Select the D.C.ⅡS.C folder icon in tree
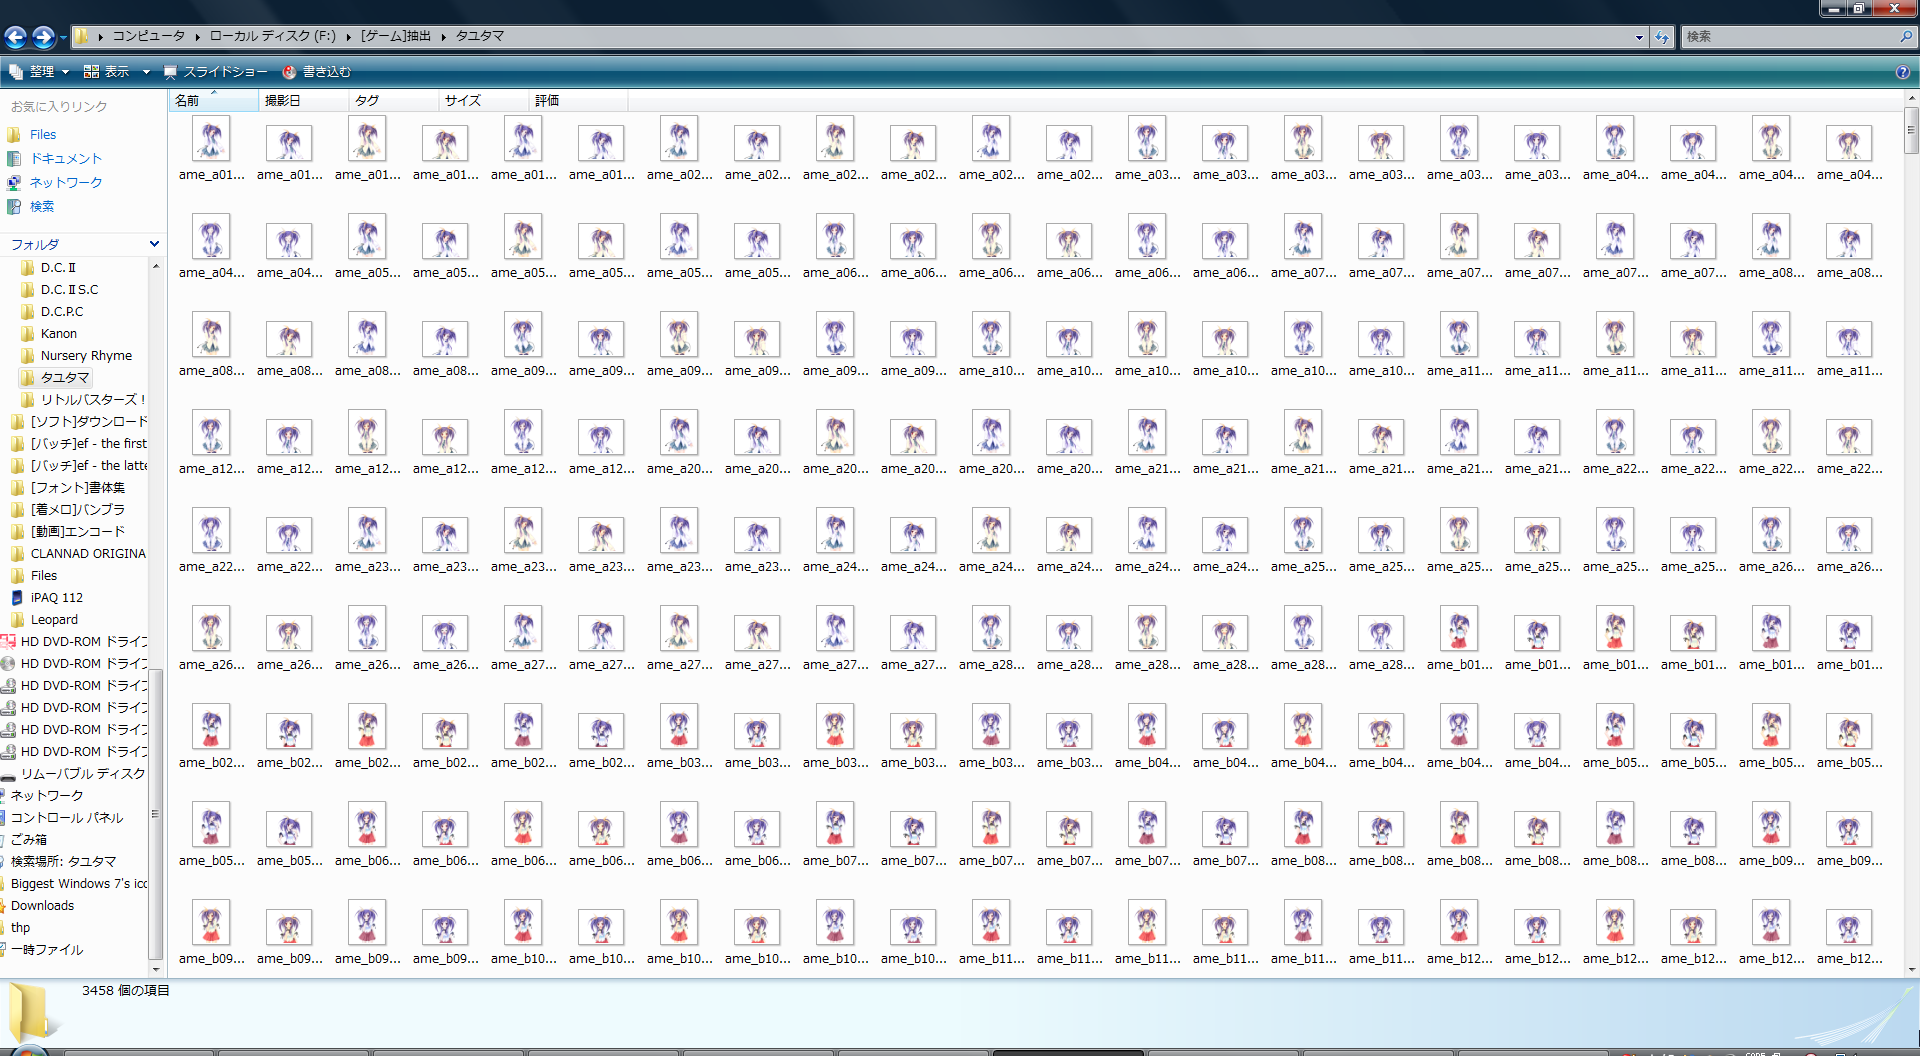 28,290
